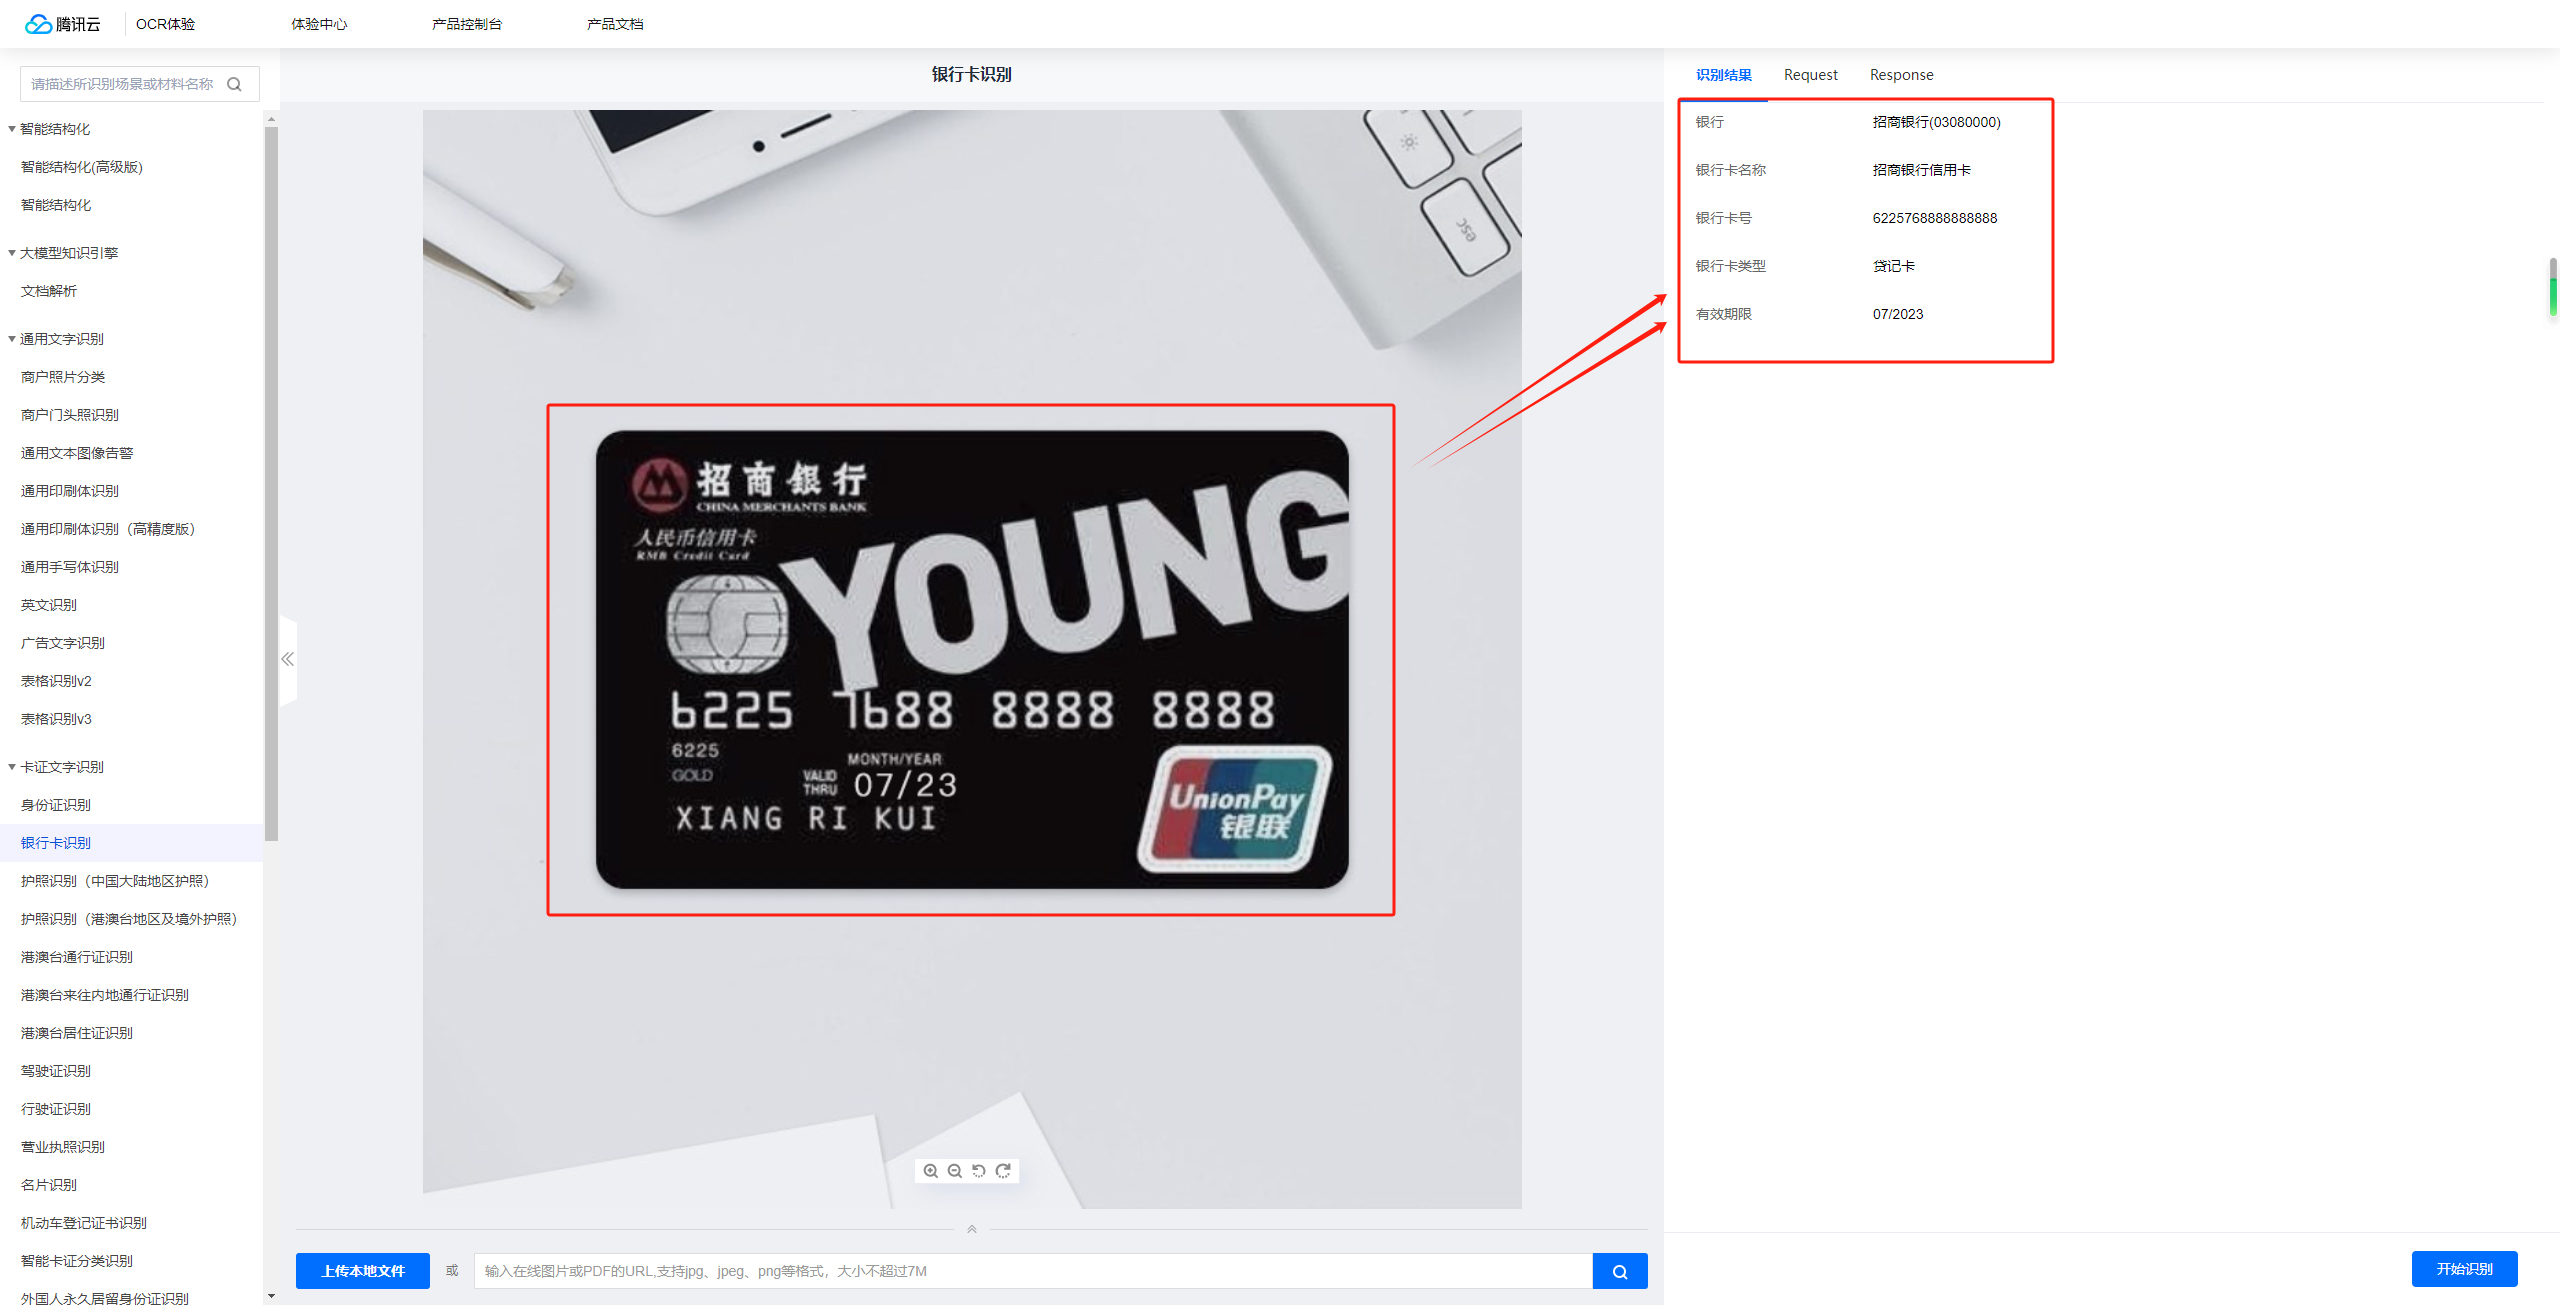The width and height of the screenshot is (2560, 1305).
Task: Select 智能卡证分类识别 in sidebar
Action: pos(77,1261)
